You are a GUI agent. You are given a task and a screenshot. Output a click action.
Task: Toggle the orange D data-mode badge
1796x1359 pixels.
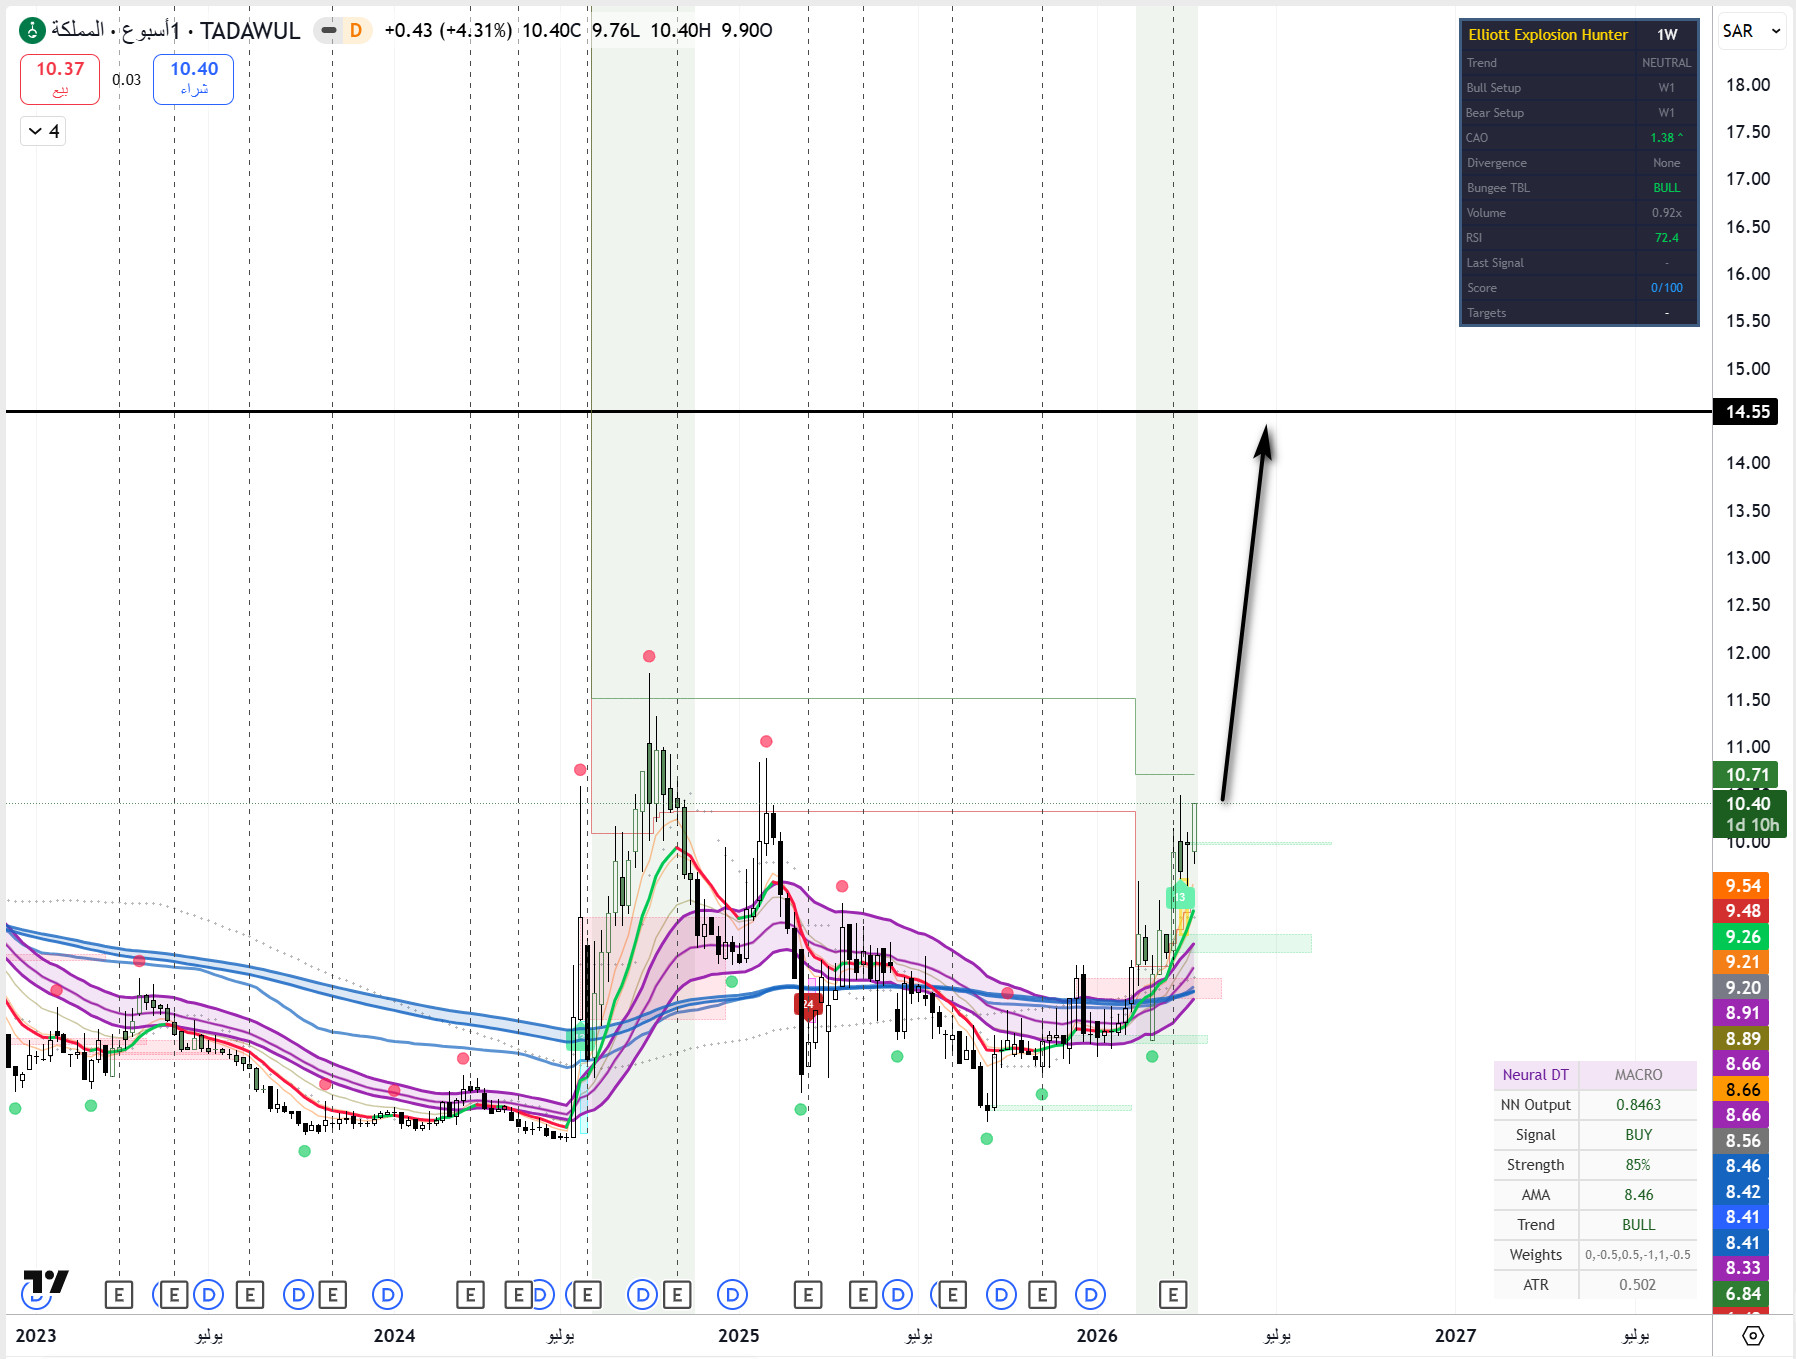(356, 31)
